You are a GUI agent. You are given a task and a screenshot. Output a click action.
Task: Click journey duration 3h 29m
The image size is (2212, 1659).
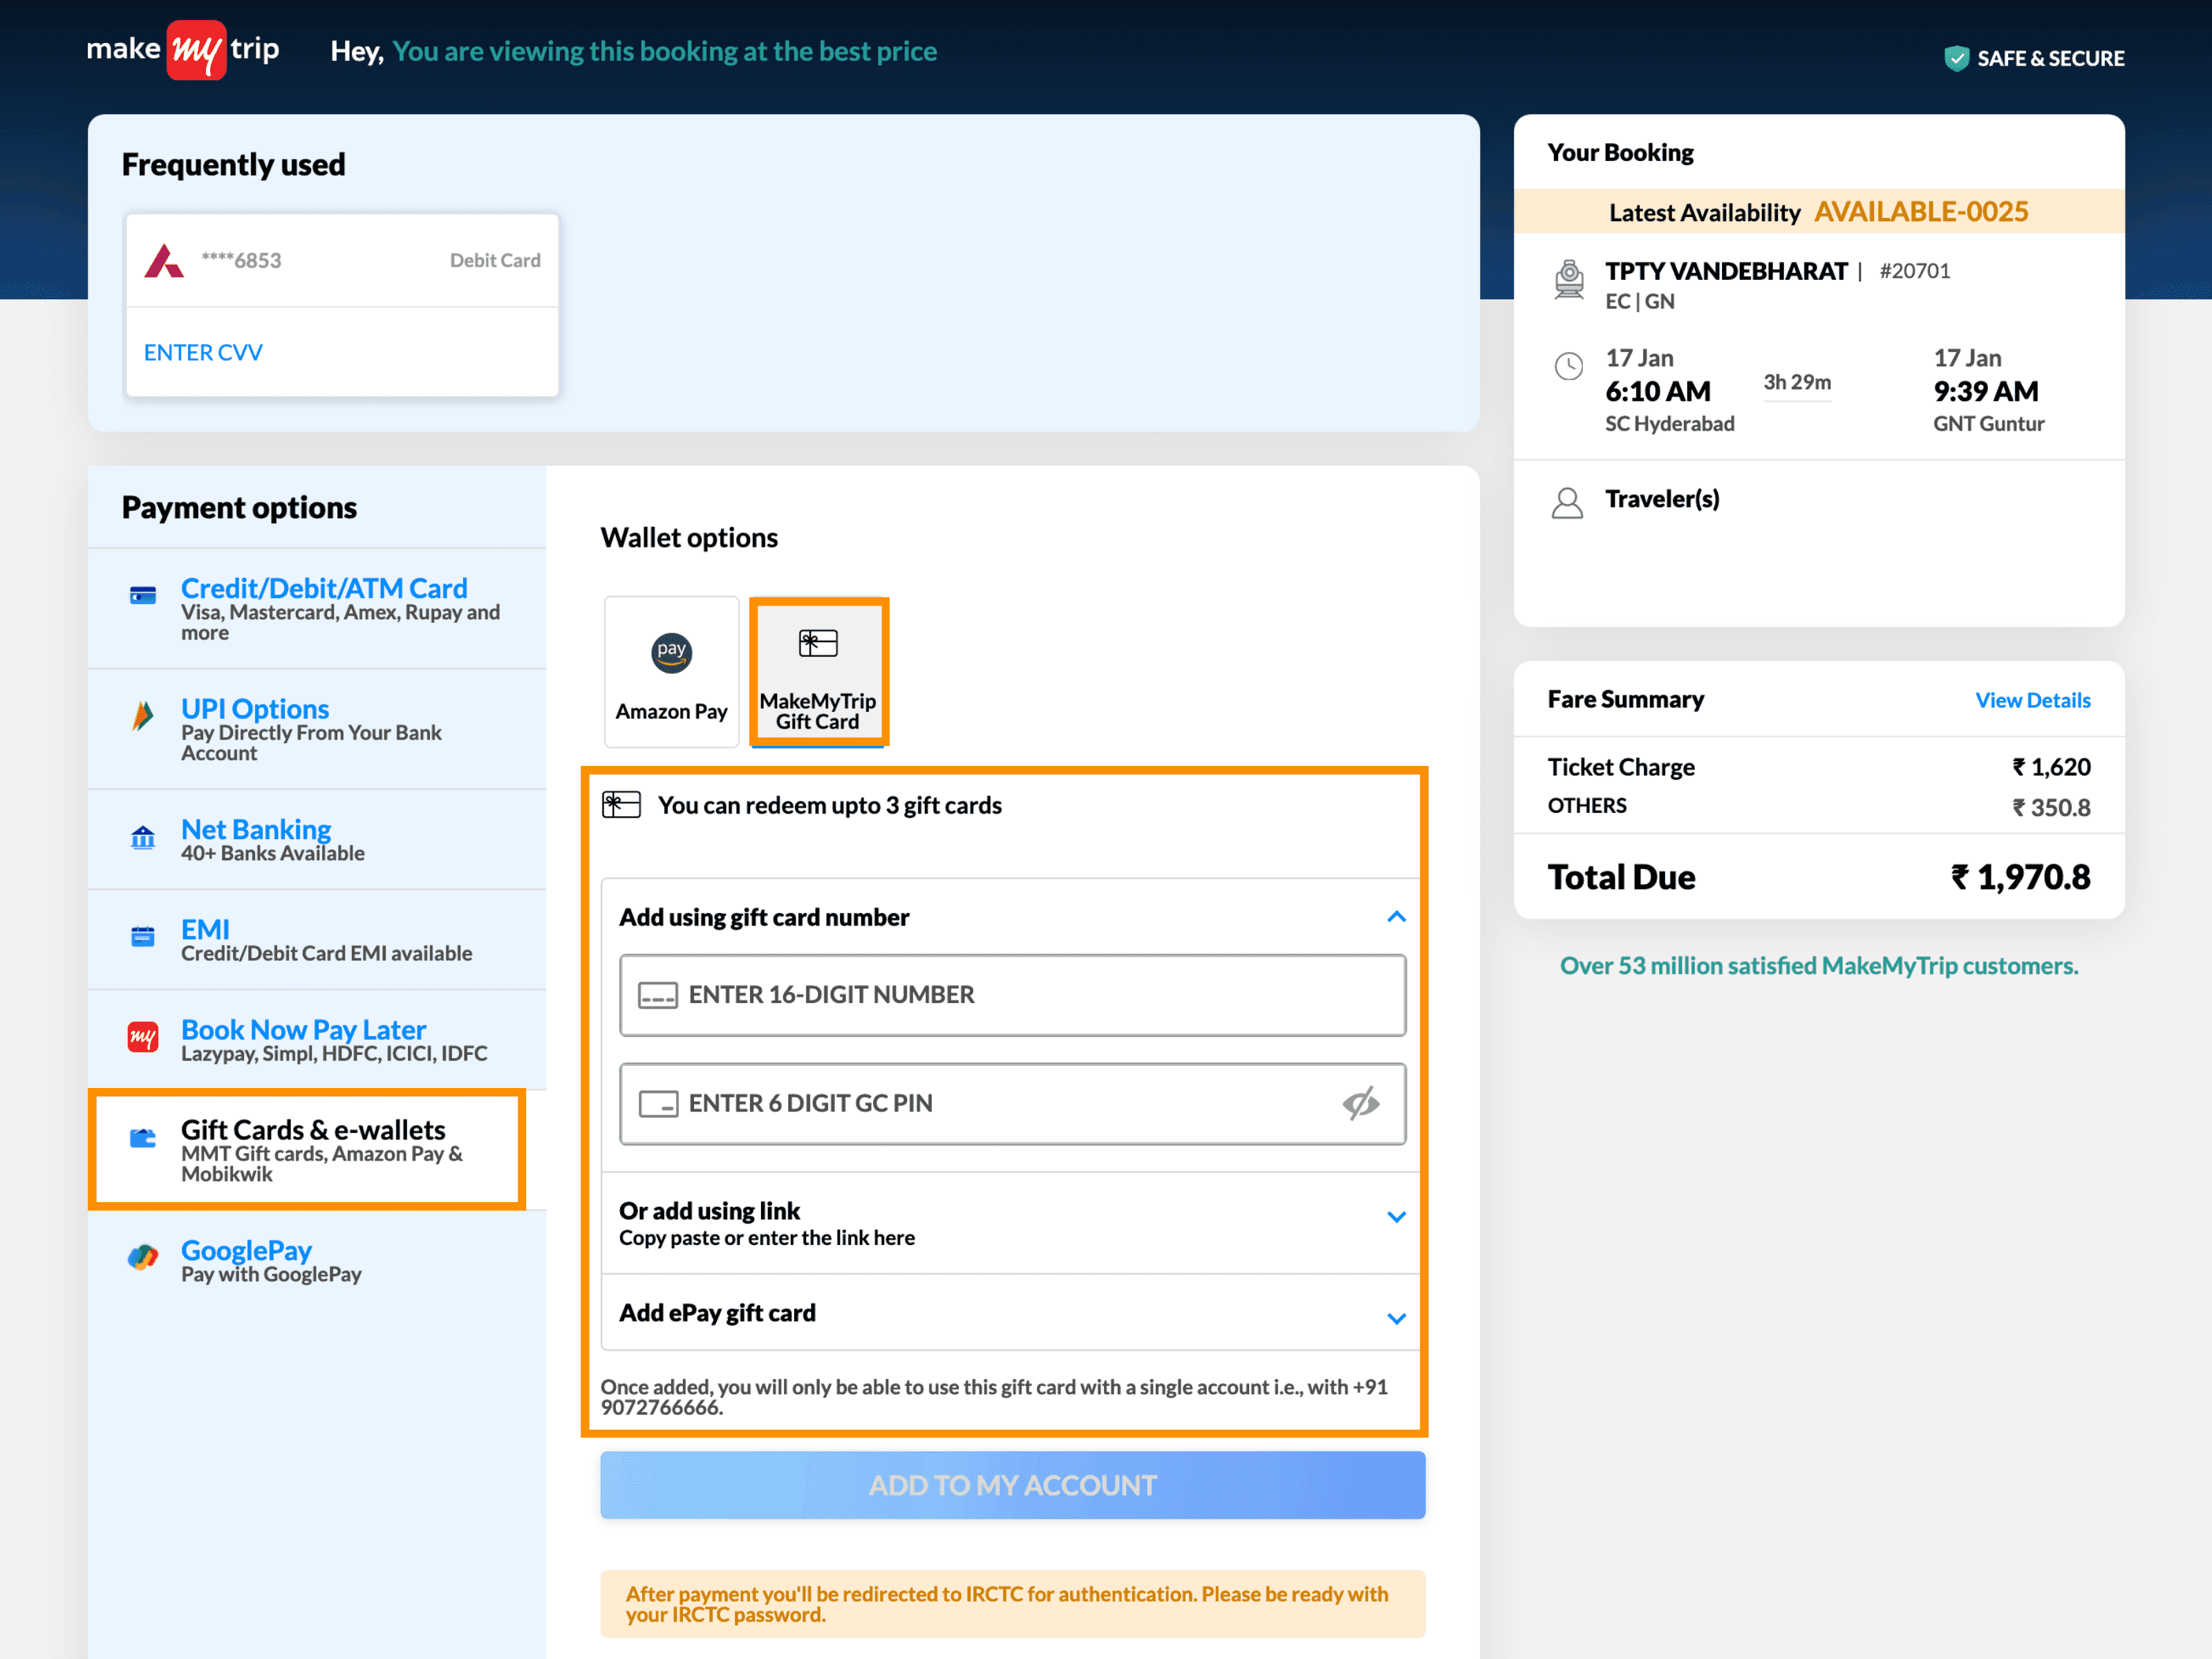(1797, 382)
